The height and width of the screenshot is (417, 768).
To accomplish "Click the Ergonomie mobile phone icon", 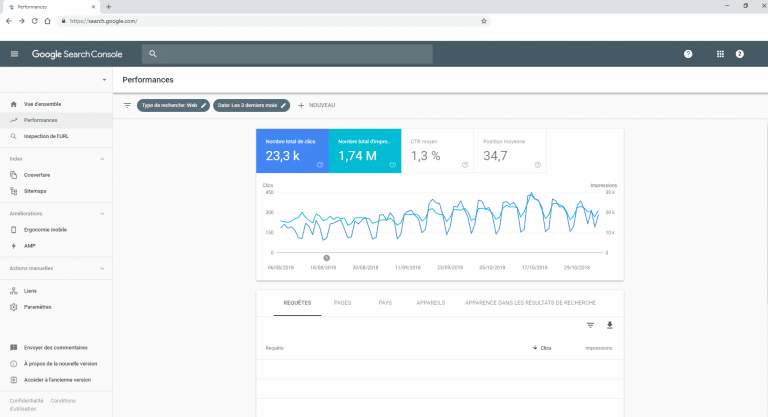I will click(14, 229).
